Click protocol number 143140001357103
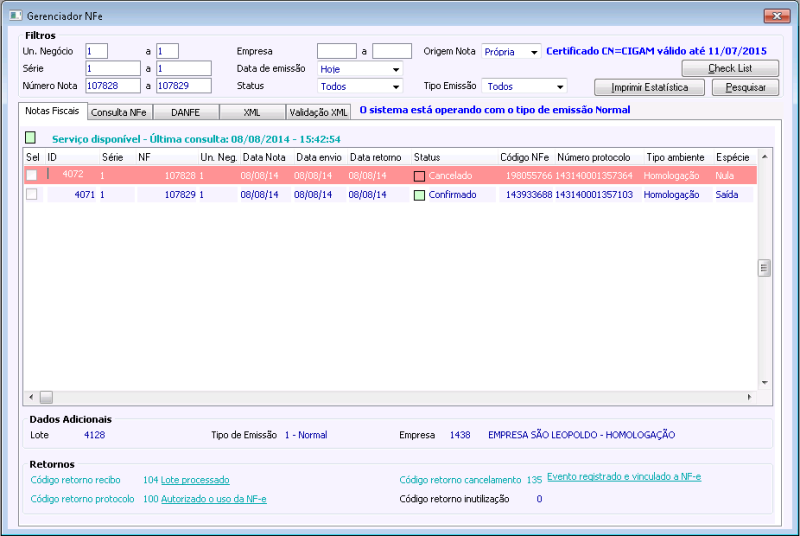800x536 pixels. click(x=594, y=194)
